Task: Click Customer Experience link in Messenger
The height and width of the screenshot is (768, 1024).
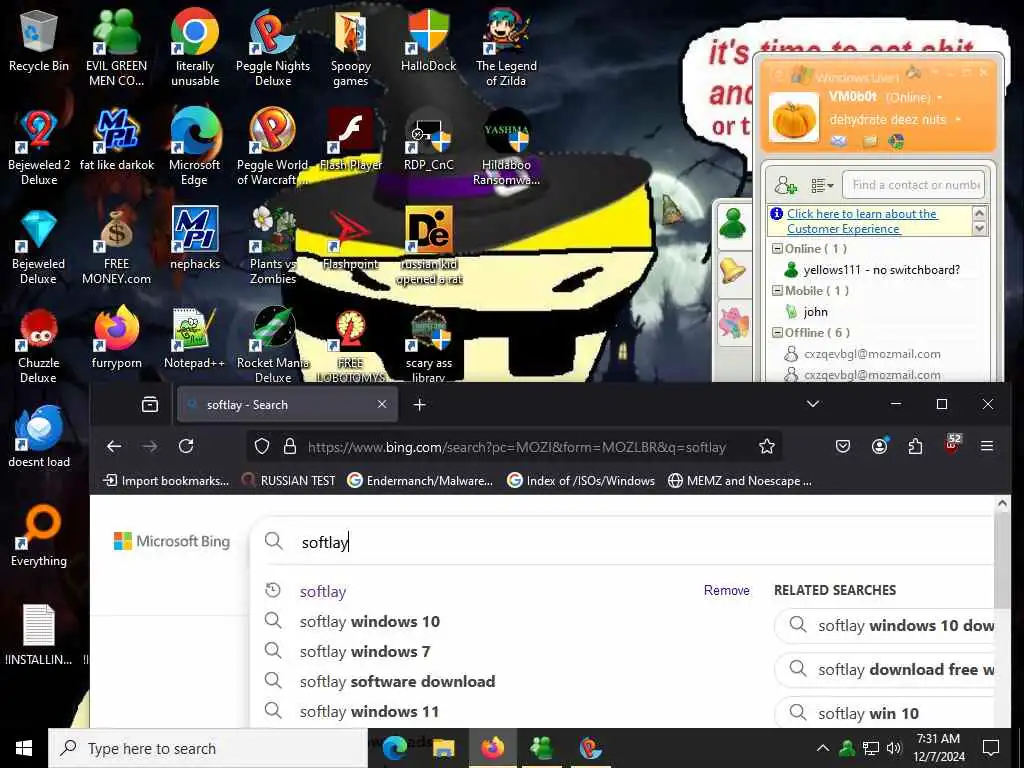Action: [x=862, y=221]
